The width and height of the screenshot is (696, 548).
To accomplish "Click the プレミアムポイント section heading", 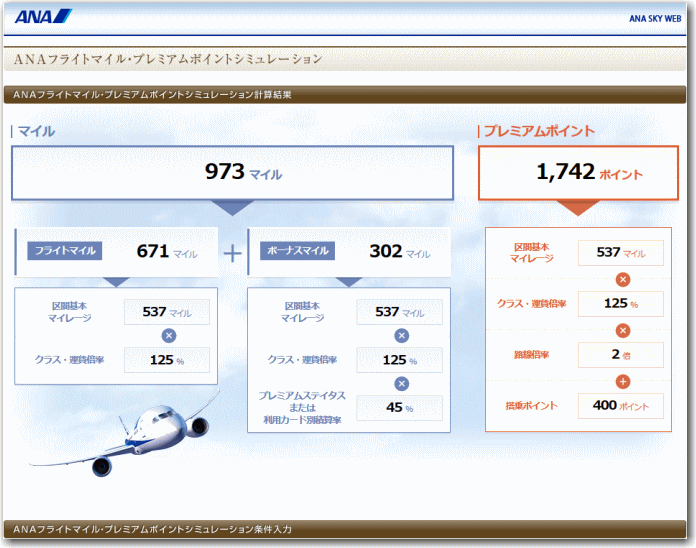I will (x=539, y=131).
